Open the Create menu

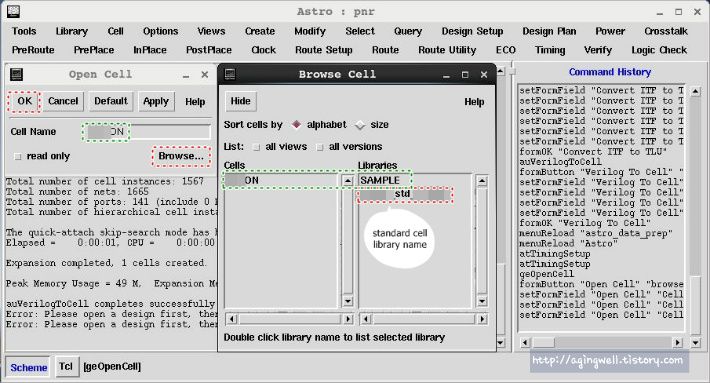click(x=260, y=31)
